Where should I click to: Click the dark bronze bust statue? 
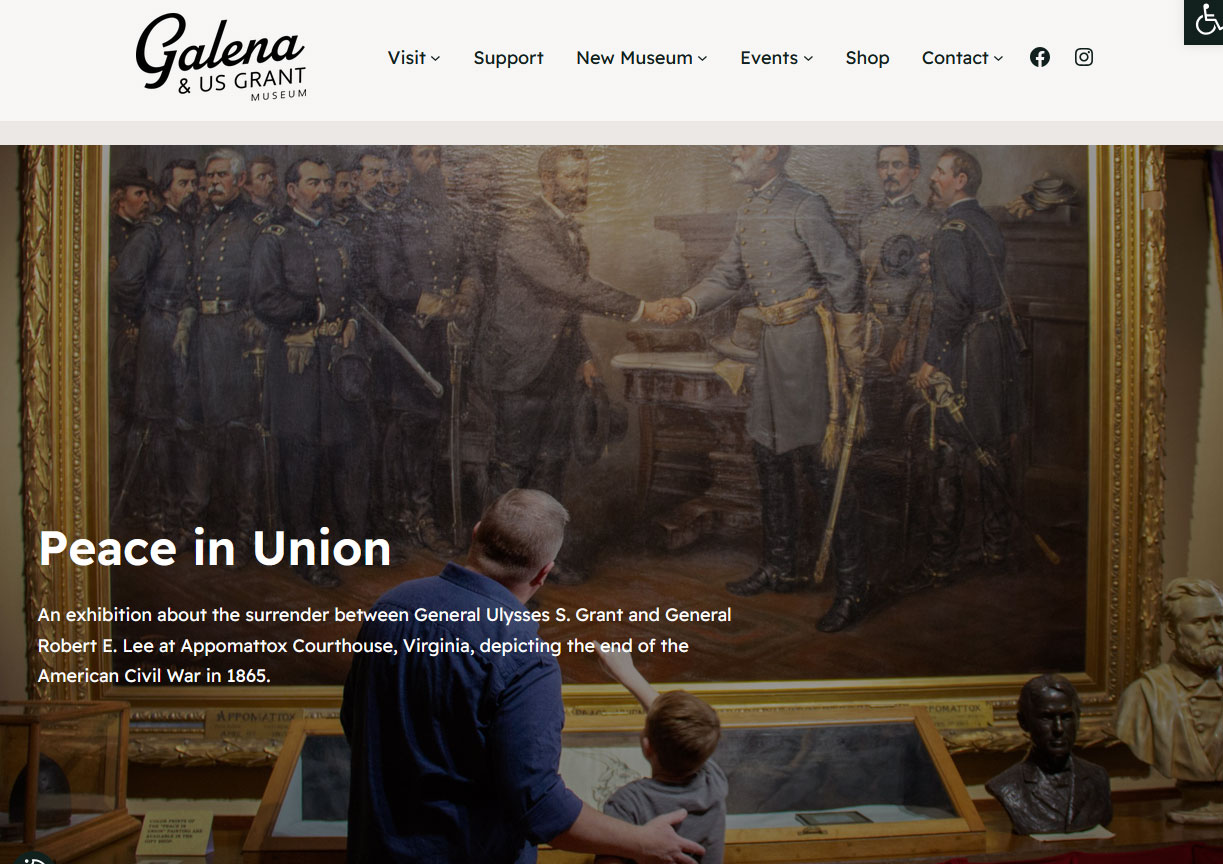point(1049,755)
